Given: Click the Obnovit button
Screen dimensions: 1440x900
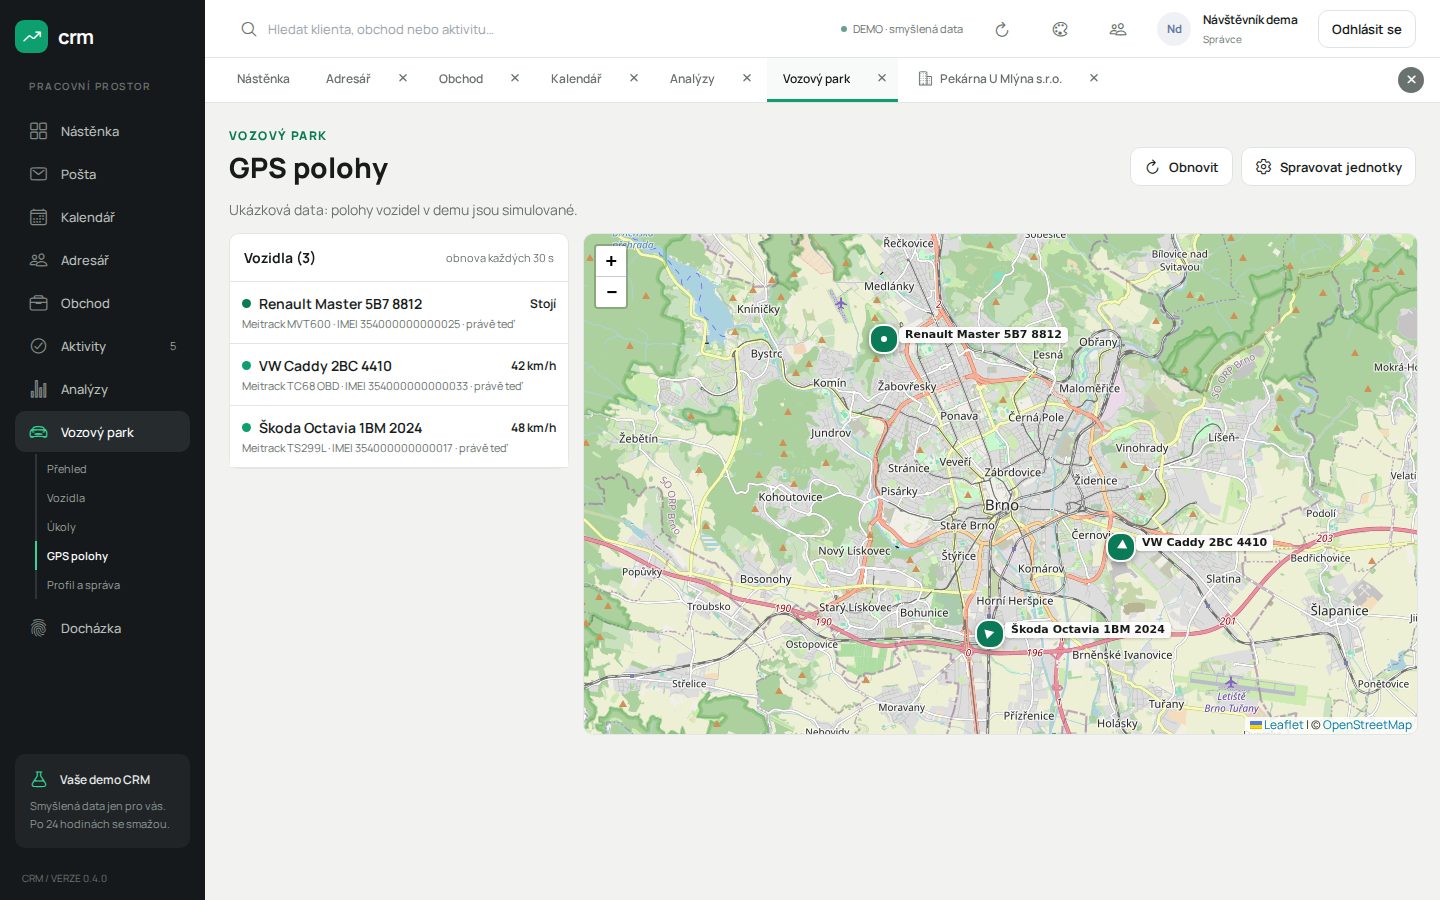Looking at the screenshot, I should [1181, 167].
